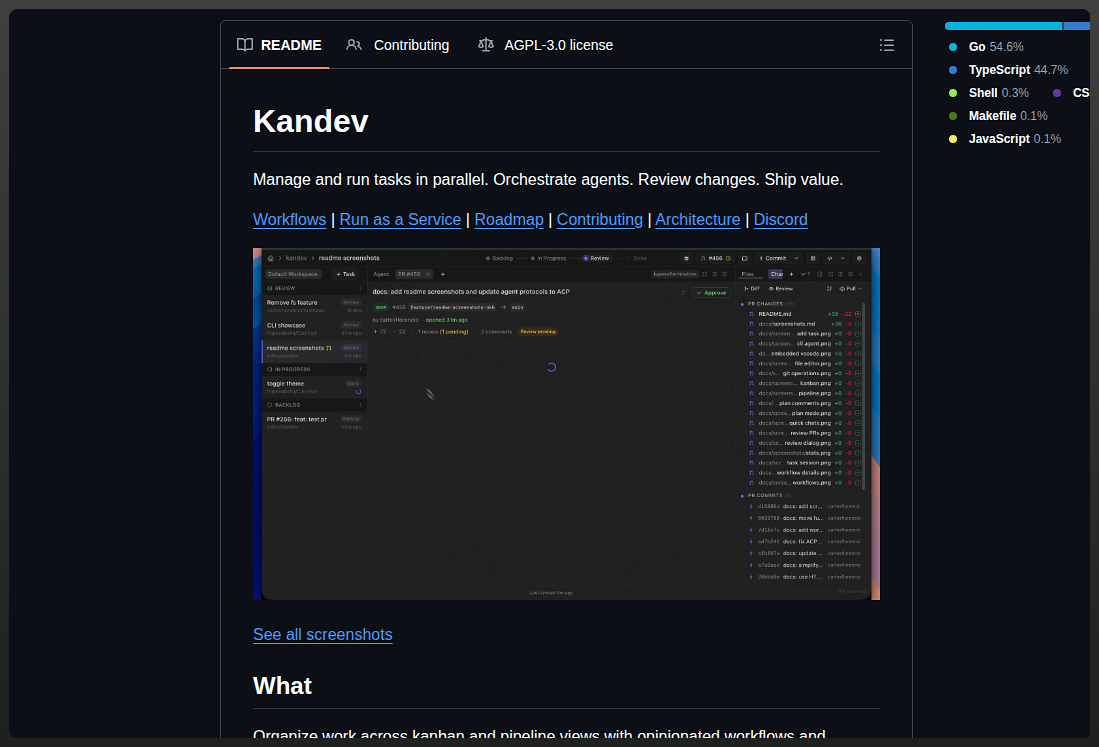This screenshot has height=747, width=1099.
Task: Follow the Workflows link
Action: point(289,219)
